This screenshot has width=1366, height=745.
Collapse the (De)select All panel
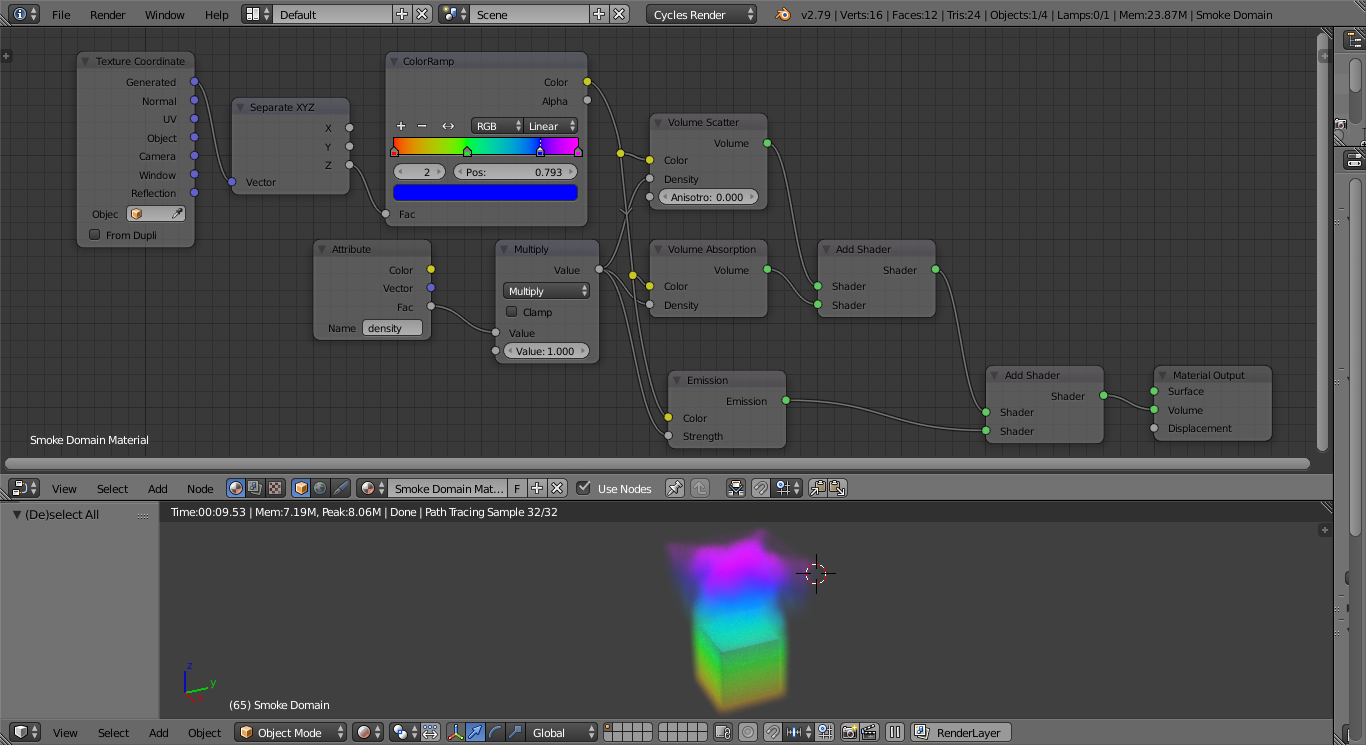pyautogui.click(x=17, y=514)
